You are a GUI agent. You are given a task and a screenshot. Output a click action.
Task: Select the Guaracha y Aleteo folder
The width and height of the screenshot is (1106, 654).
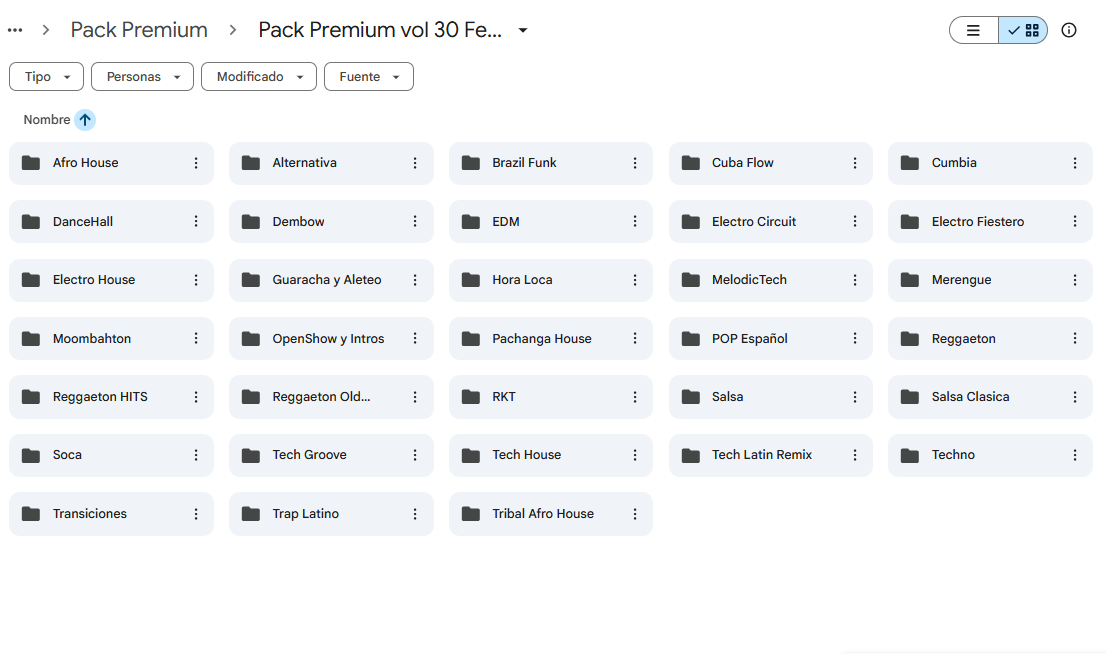click(327, 280)
